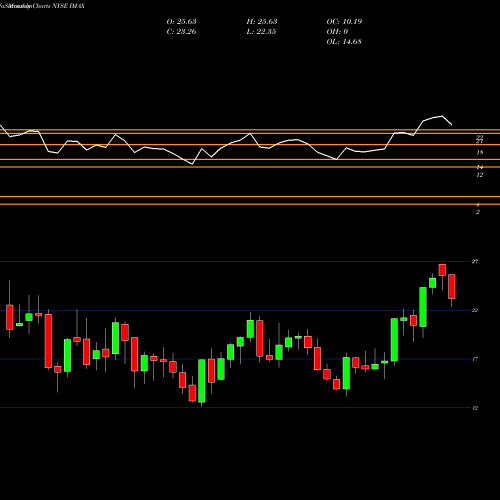Click the OH: 0 reading
Viewport: 500px width, 500px height.
tap(337, 32)
